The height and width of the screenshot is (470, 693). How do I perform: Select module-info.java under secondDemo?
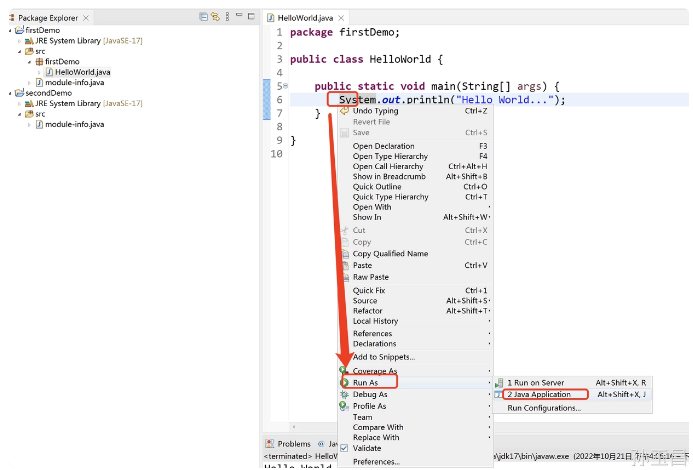(x=74, y=124)
